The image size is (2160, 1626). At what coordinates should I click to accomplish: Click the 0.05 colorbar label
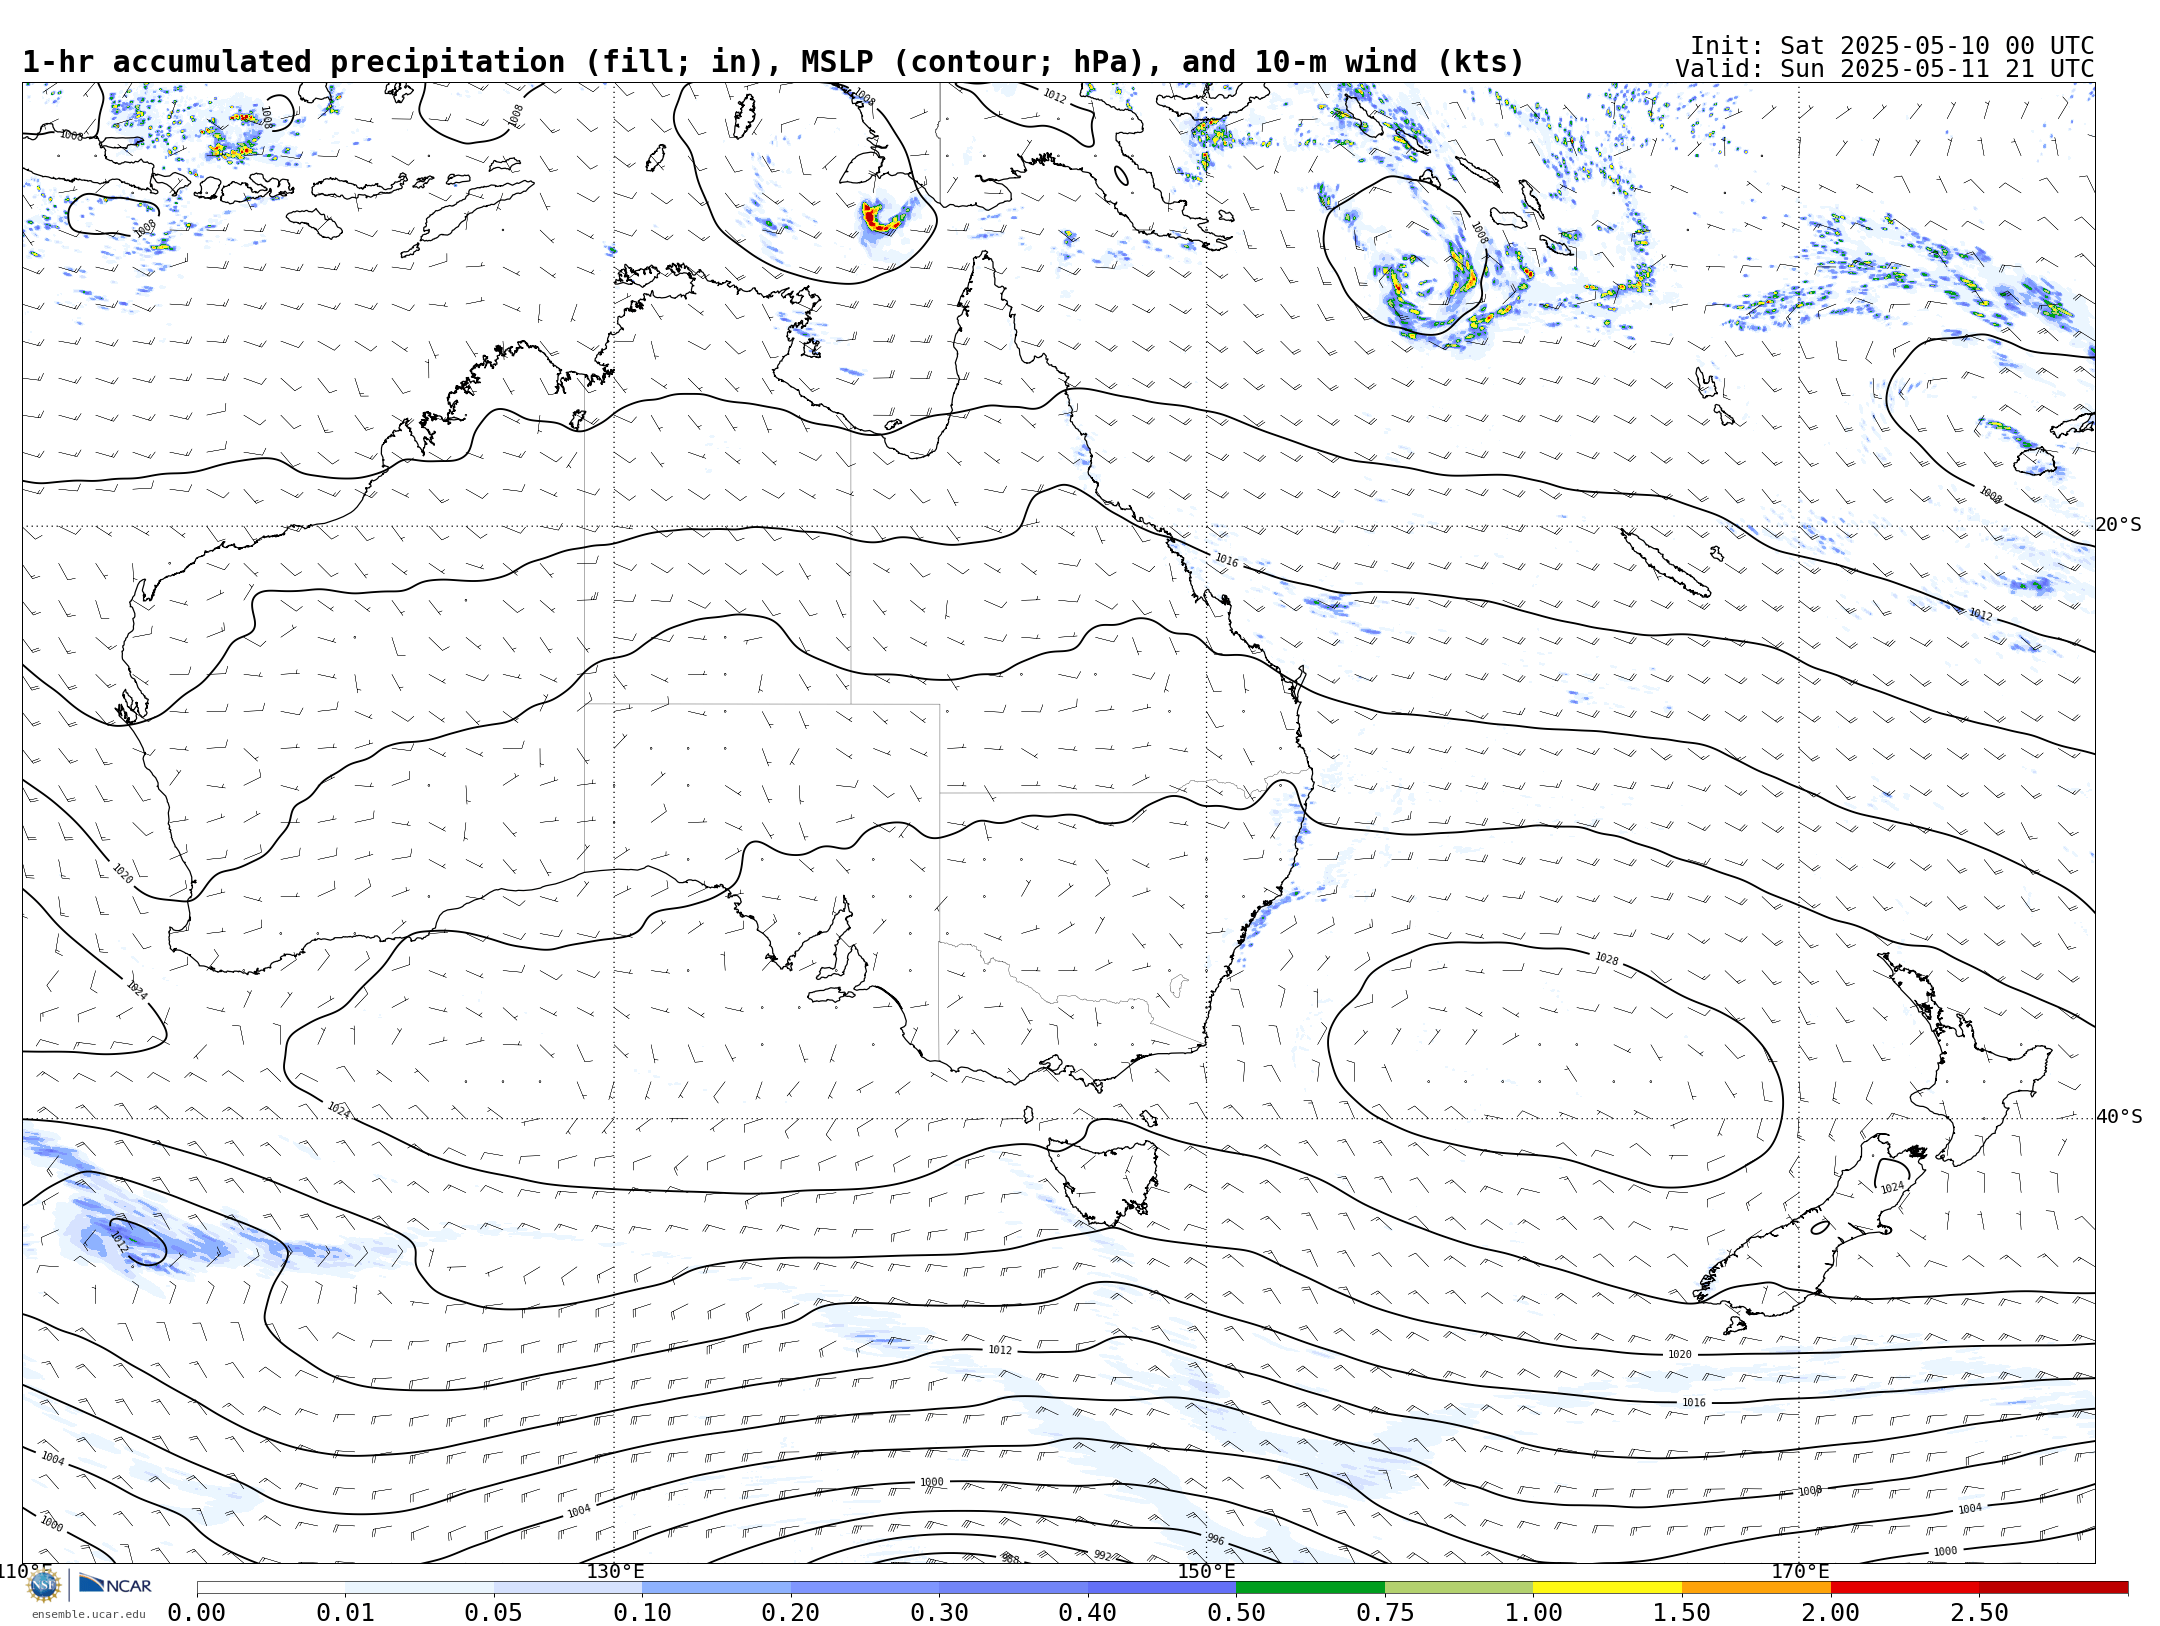point(493,1613)
